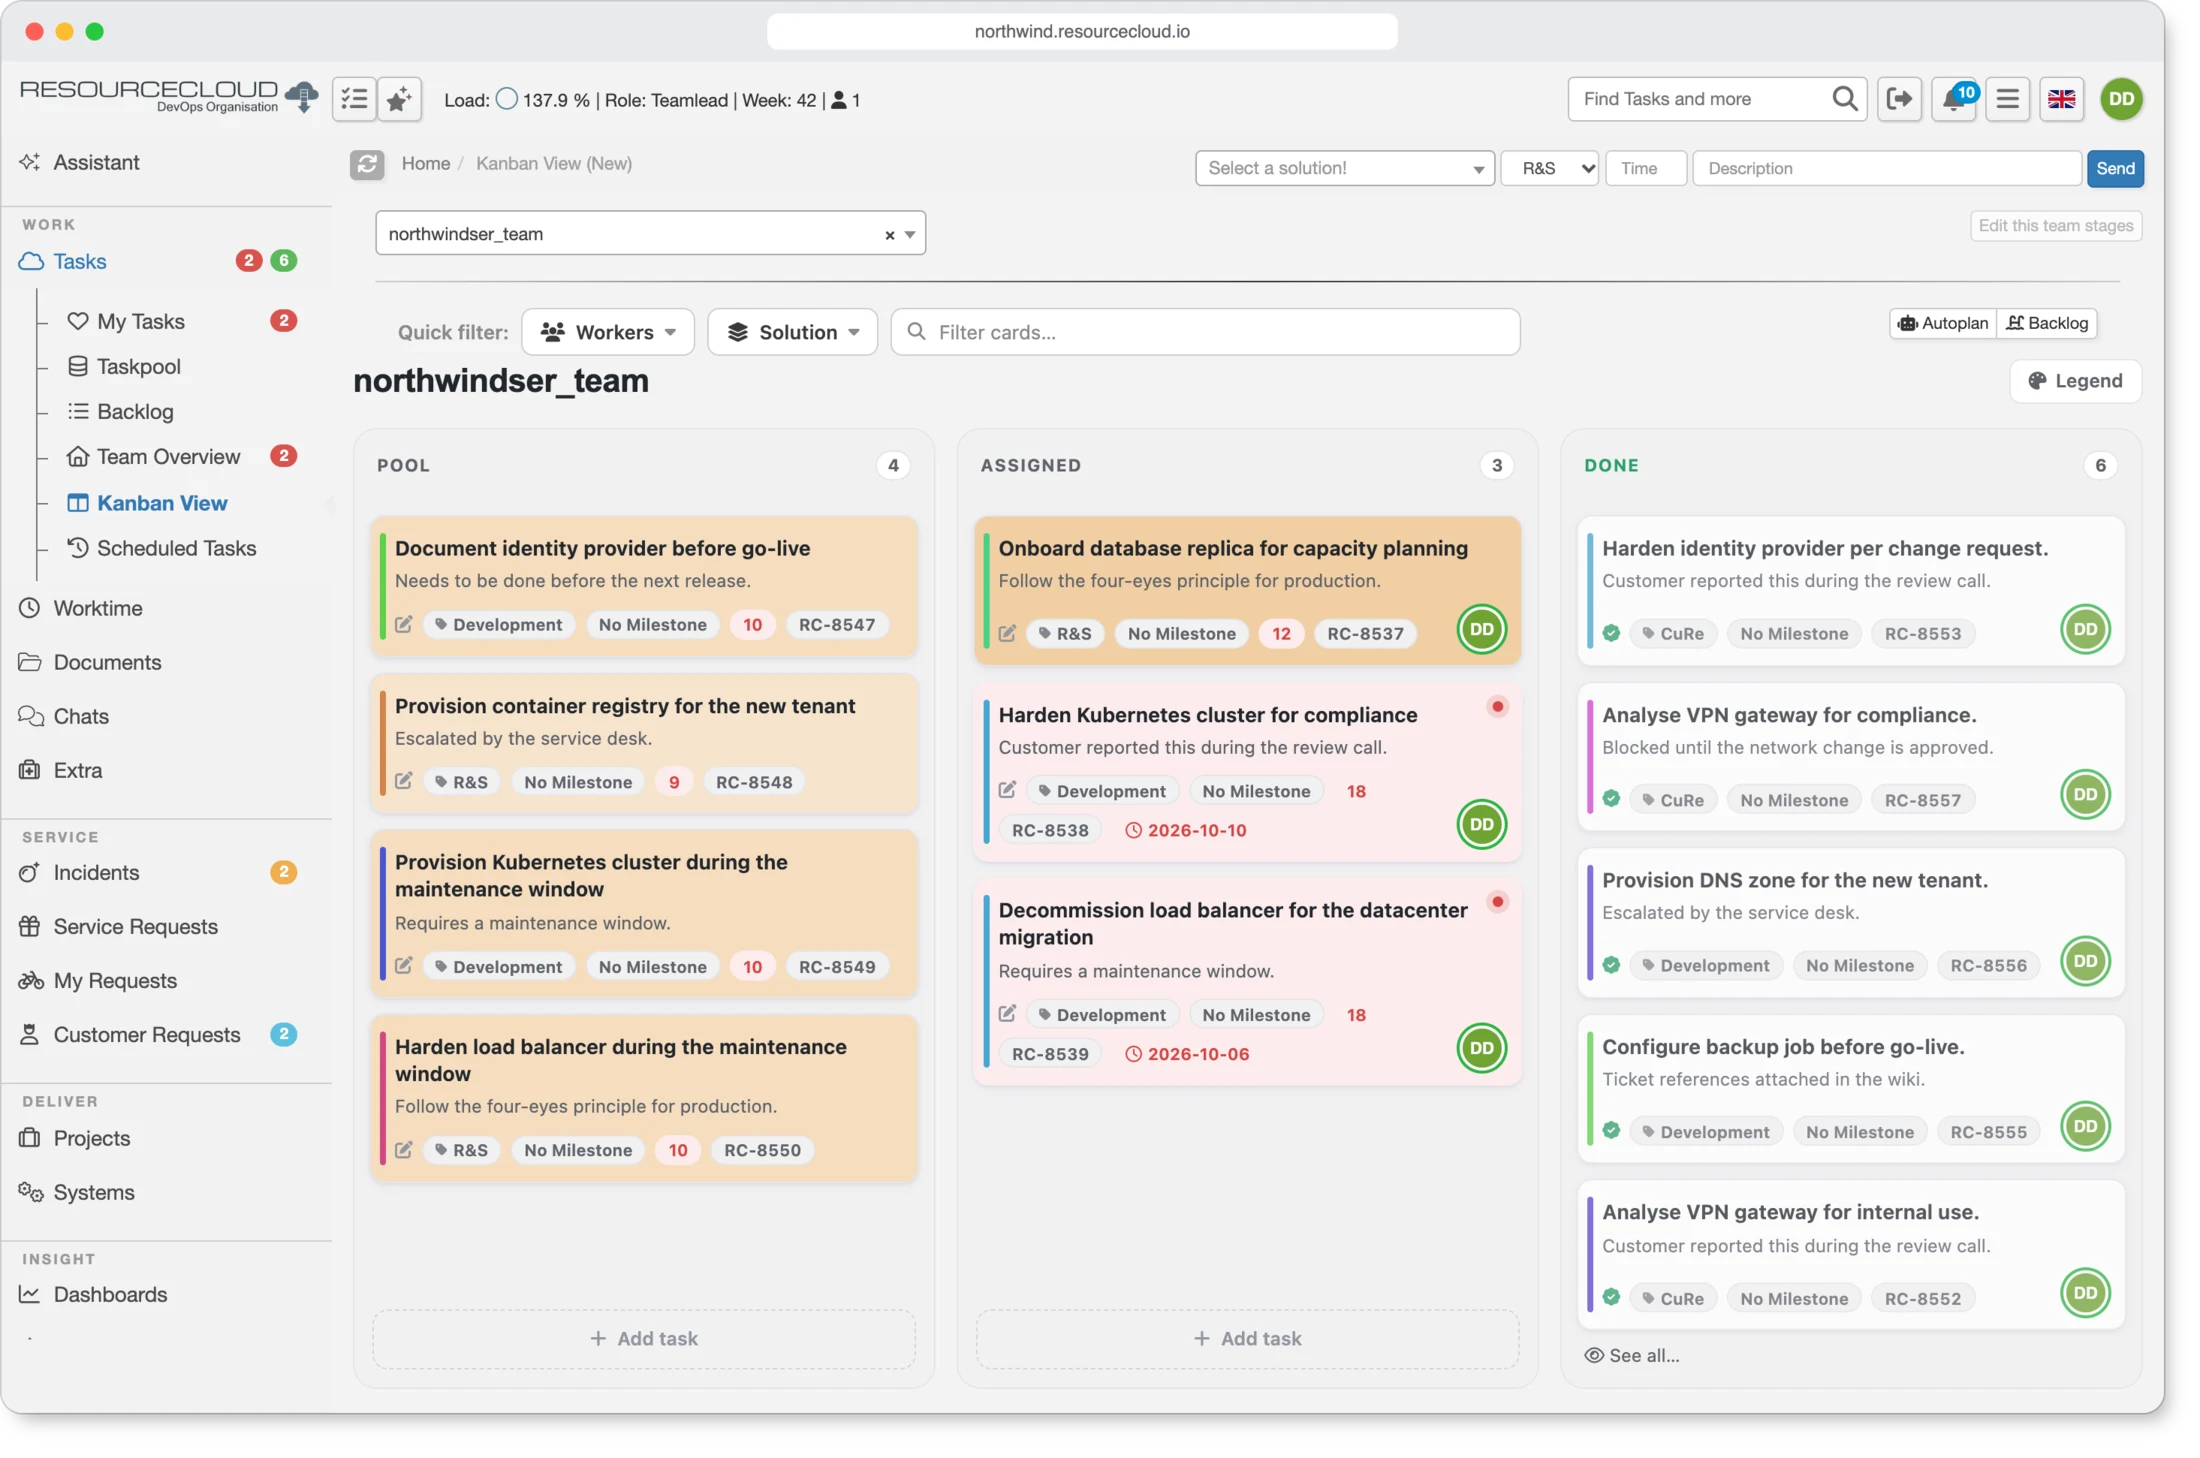The width and height of the screenshot is (2200, 1458).
Task: Open the task list icon in top toolbar
Action: click(x=354, y=99)
